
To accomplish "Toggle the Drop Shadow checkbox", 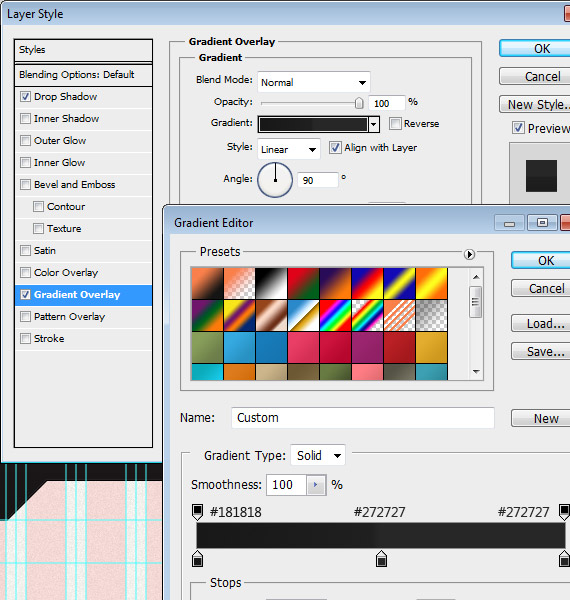I will pos(25,97).
